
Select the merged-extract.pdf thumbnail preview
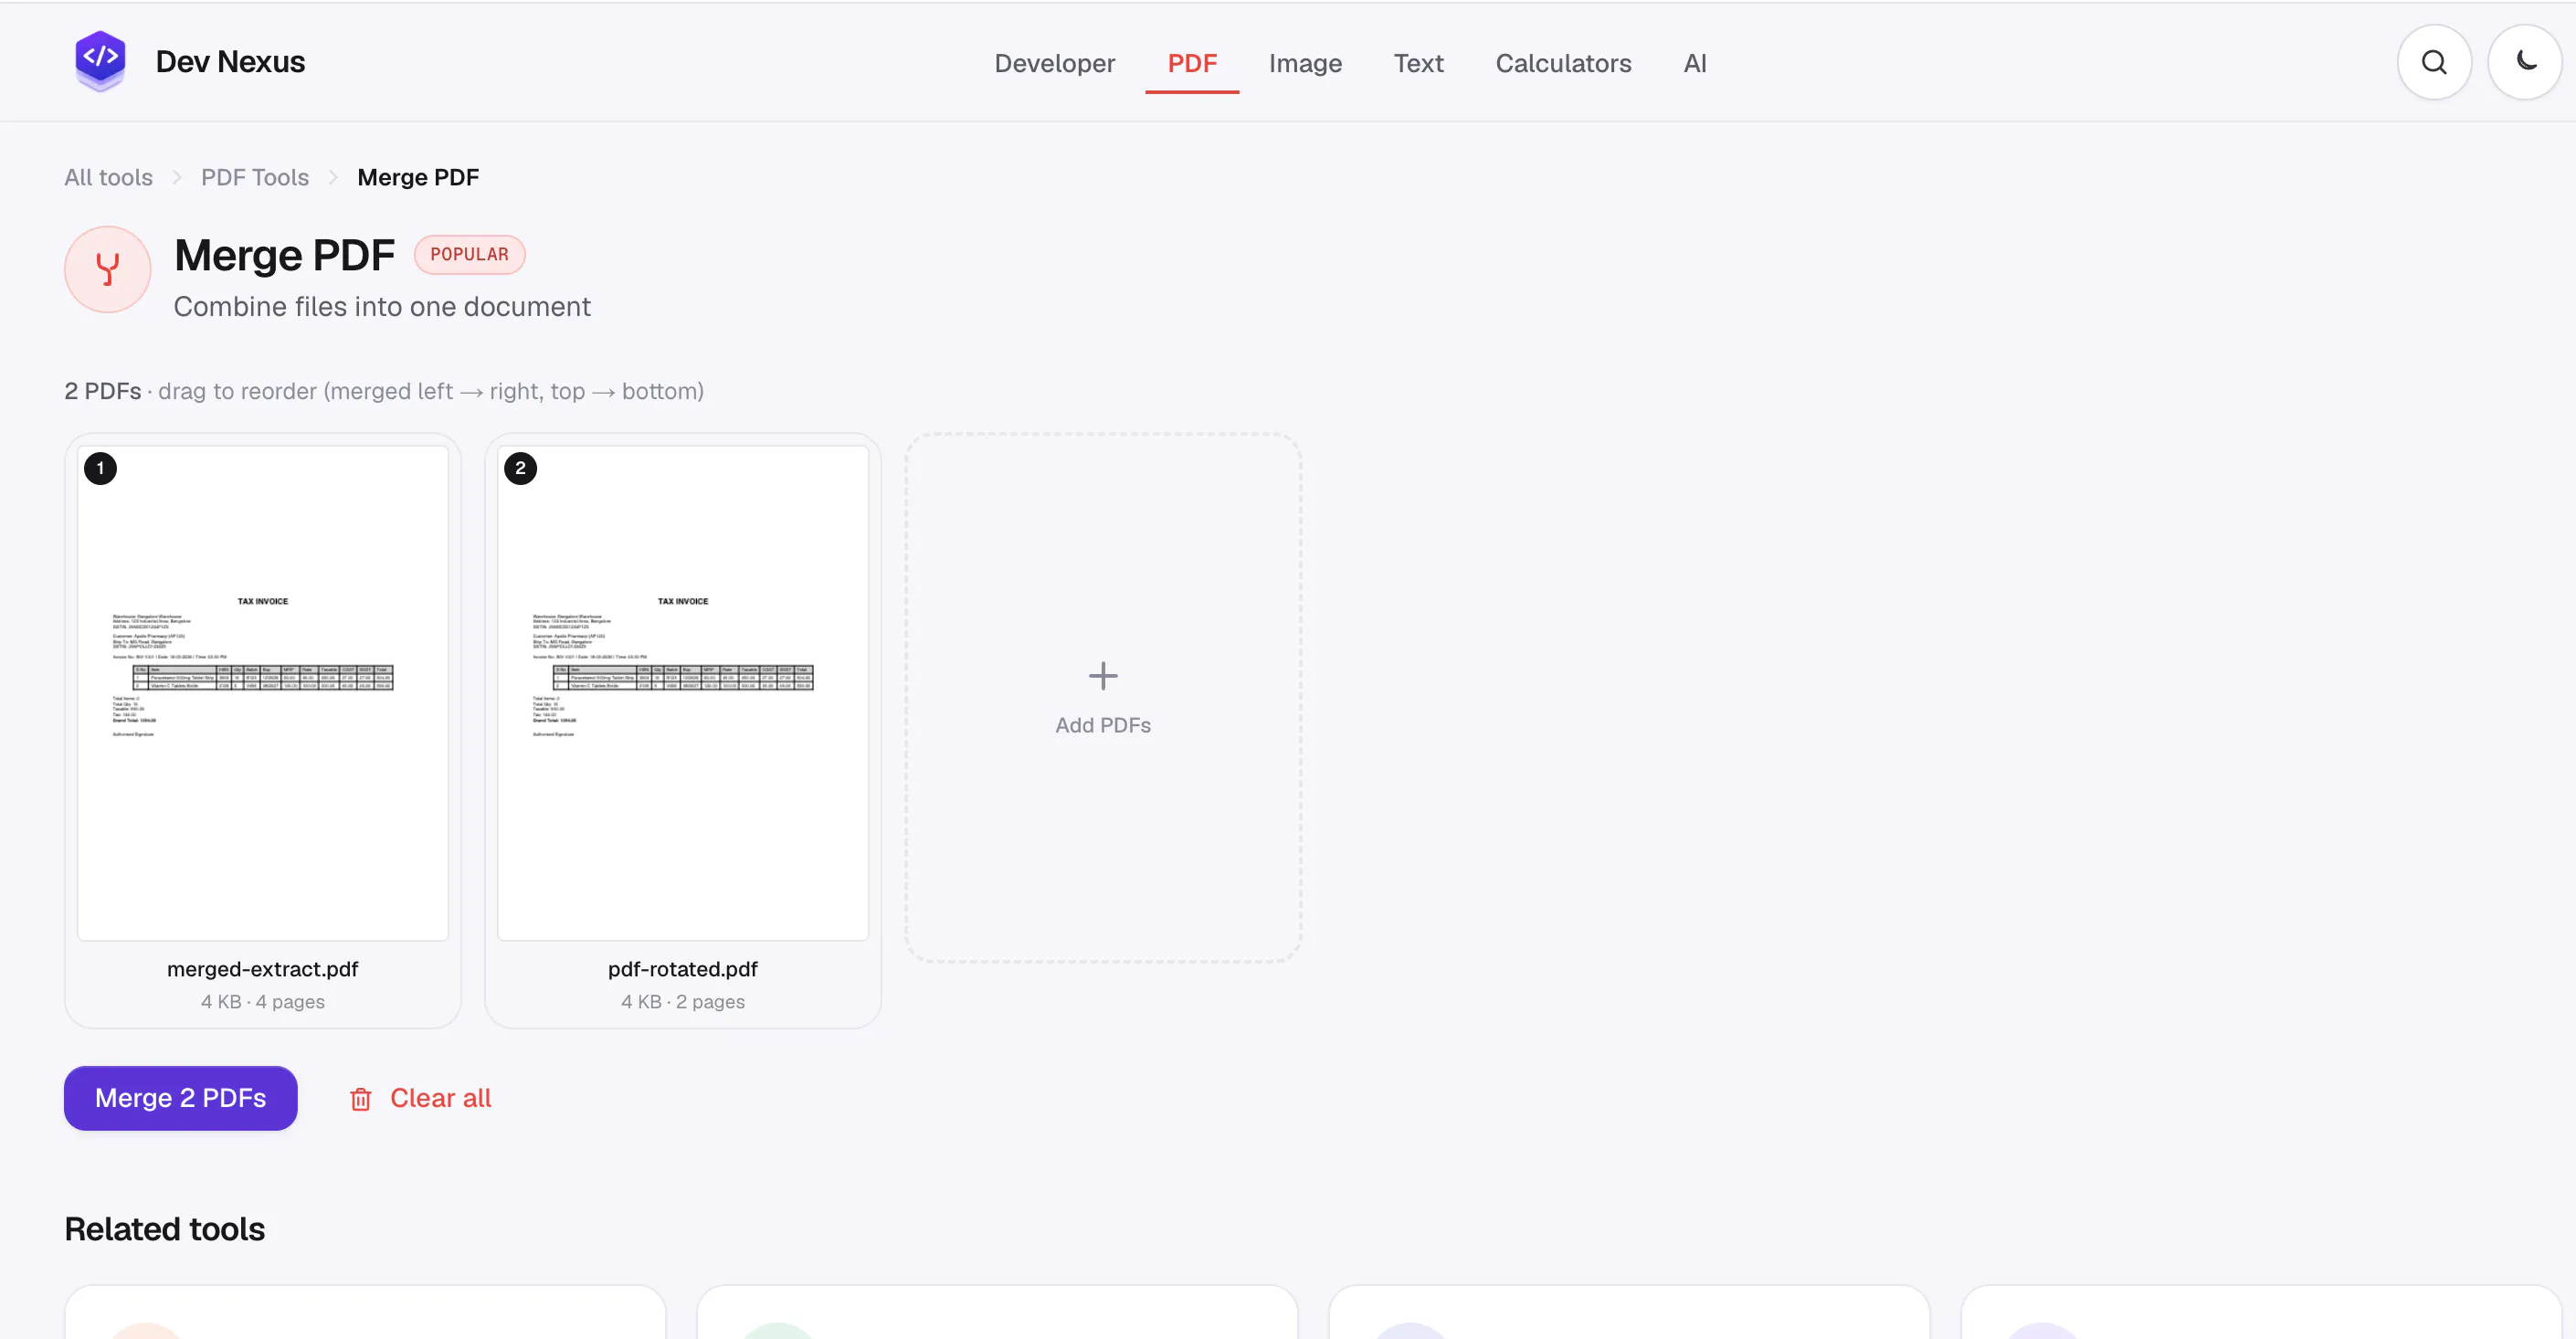coord(263,692)
